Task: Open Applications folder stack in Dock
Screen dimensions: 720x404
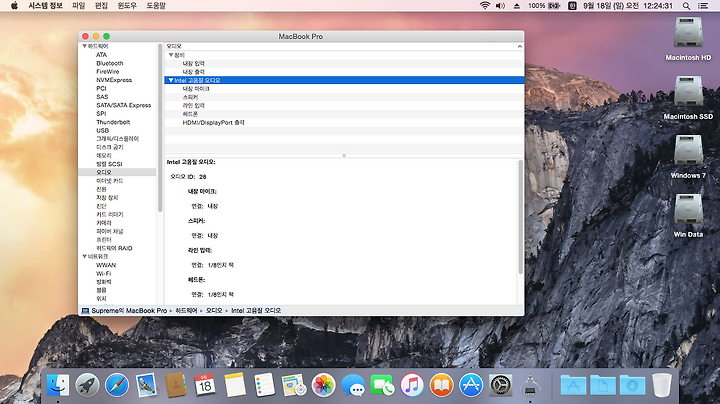Action: (573, 385)
